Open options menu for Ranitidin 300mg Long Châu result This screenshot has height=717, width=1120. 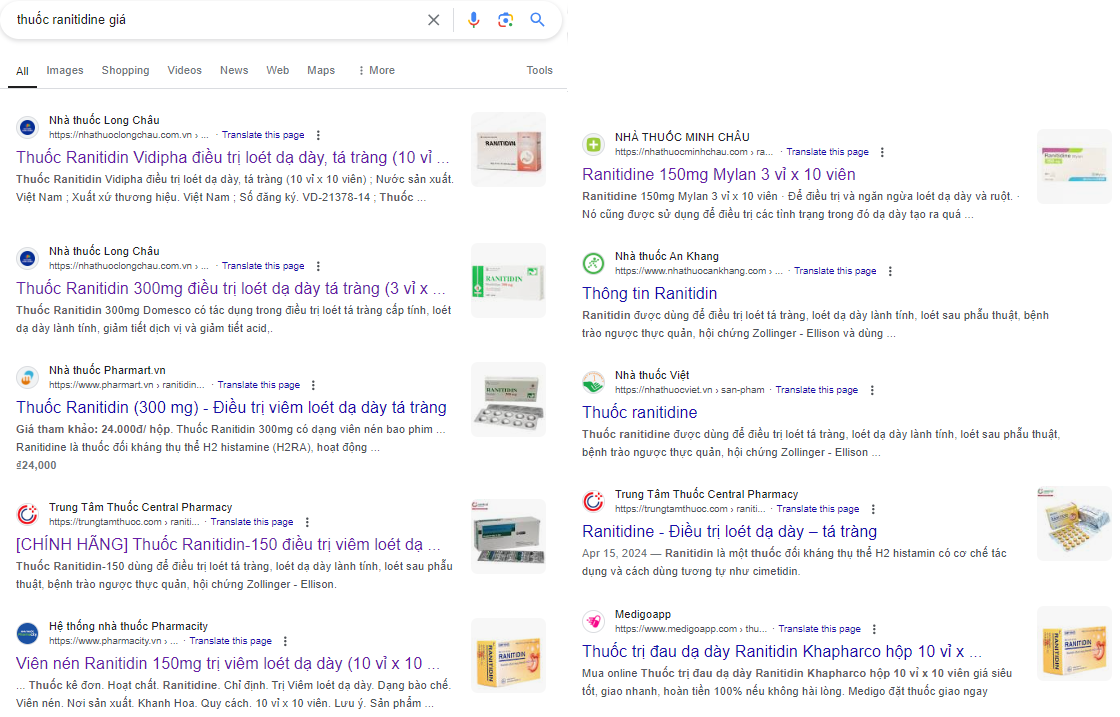[x=318, y=266]
